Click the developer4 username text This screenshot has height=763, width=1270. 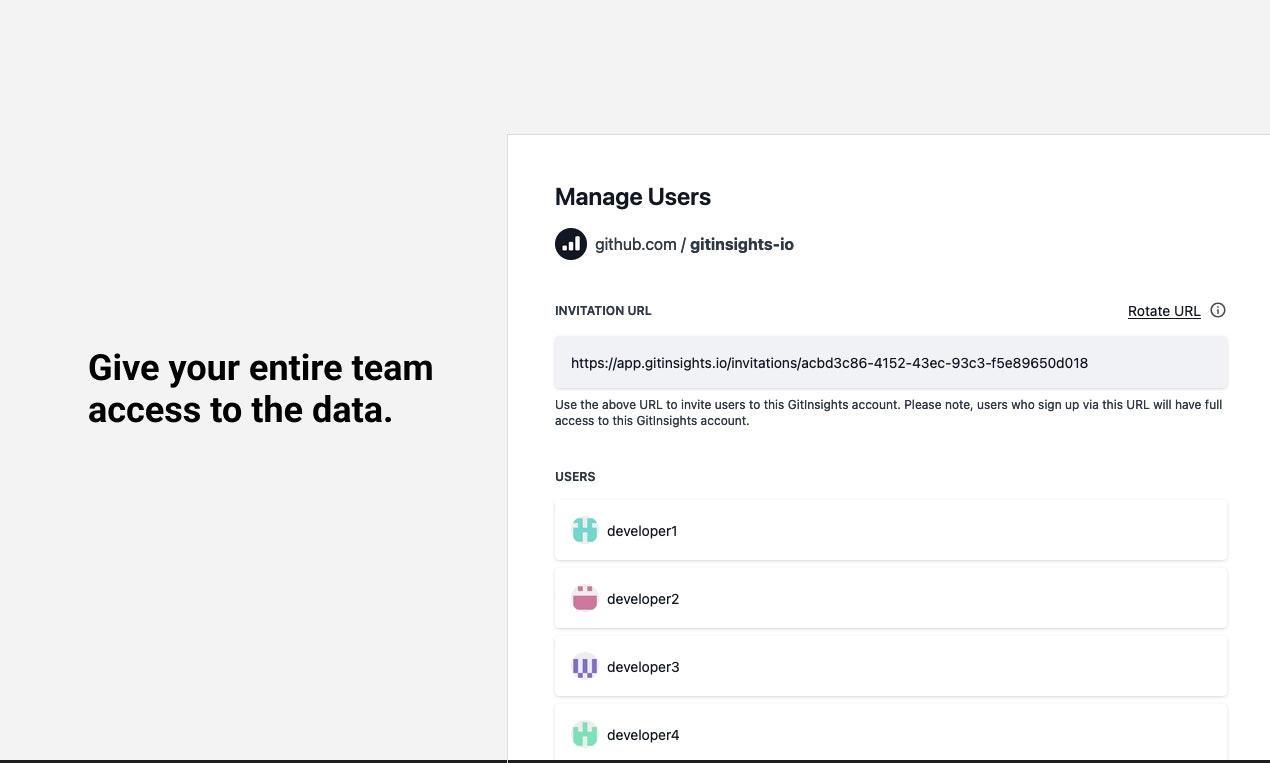tap(643, 735)
